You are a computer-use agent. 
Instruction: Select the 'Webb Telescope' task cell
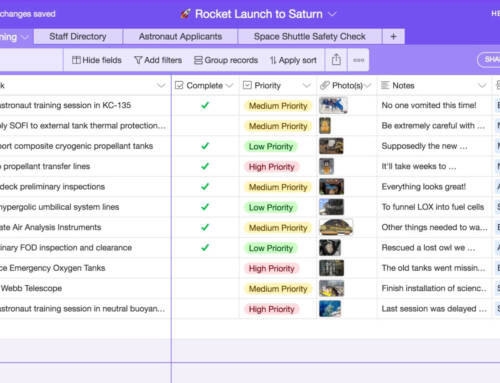pos(31,288)
